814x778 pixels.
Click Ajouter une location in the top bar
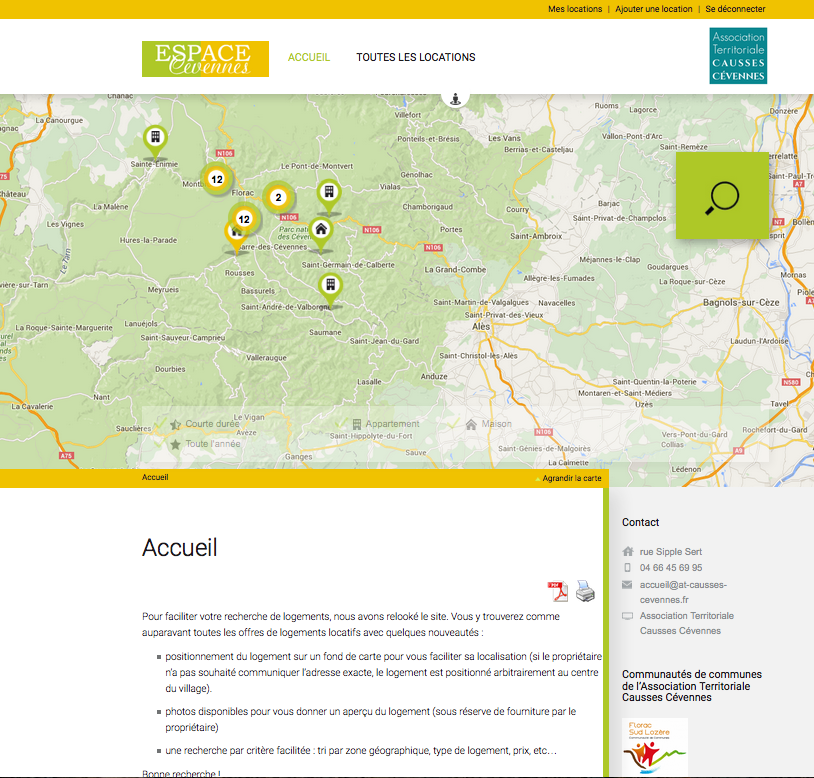654,9
